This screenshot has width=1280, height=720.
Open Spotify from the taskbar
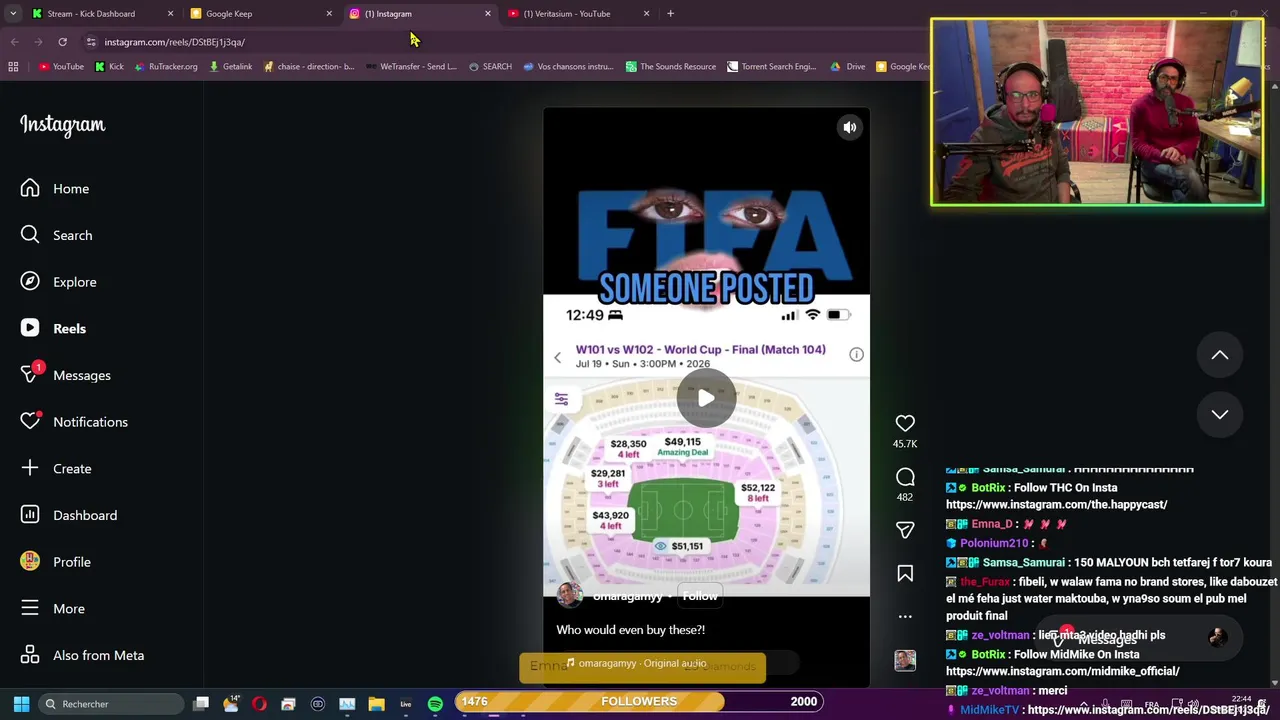(x=435, y=704)
